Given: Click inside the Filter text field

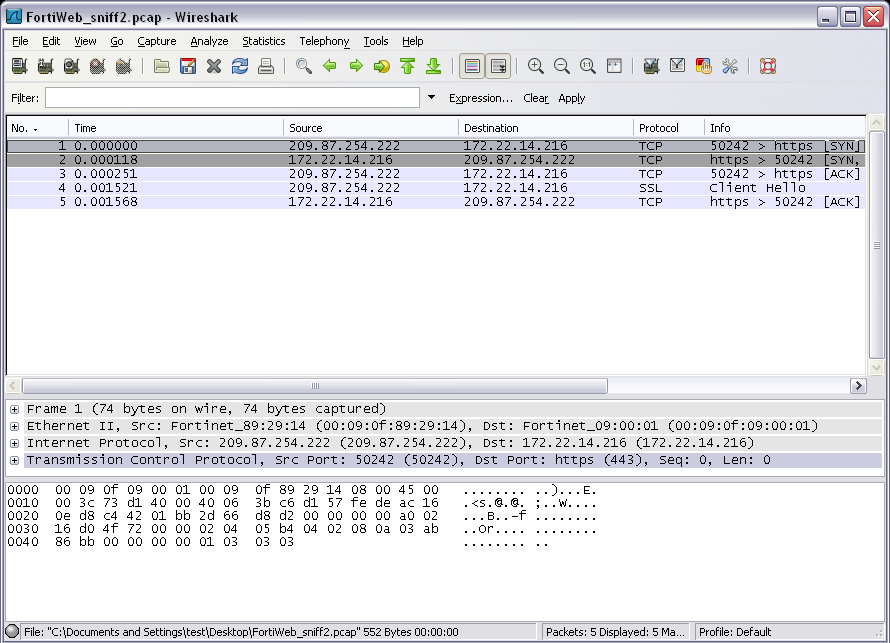Looking at the screenshot, I should click(x=232, y=98).
